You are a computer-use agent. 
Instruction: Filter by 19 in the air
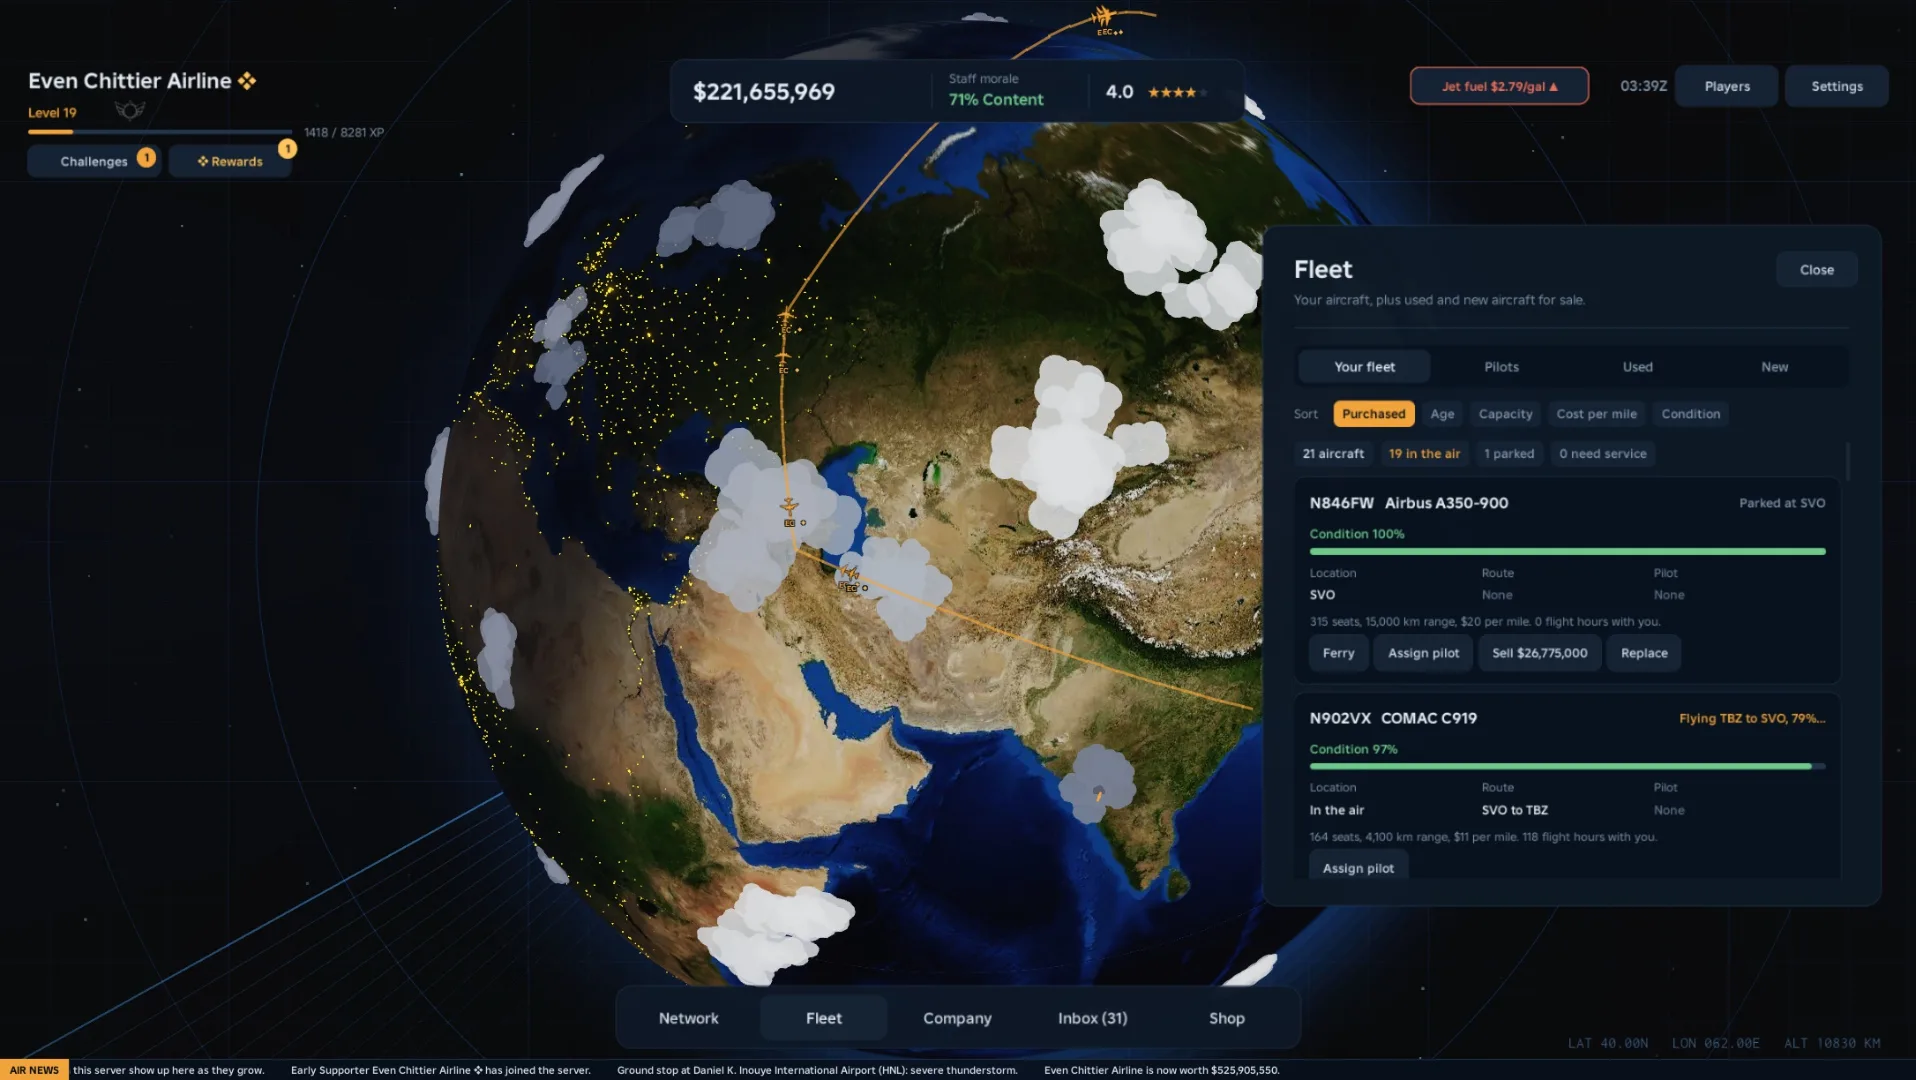(1424, 454)
